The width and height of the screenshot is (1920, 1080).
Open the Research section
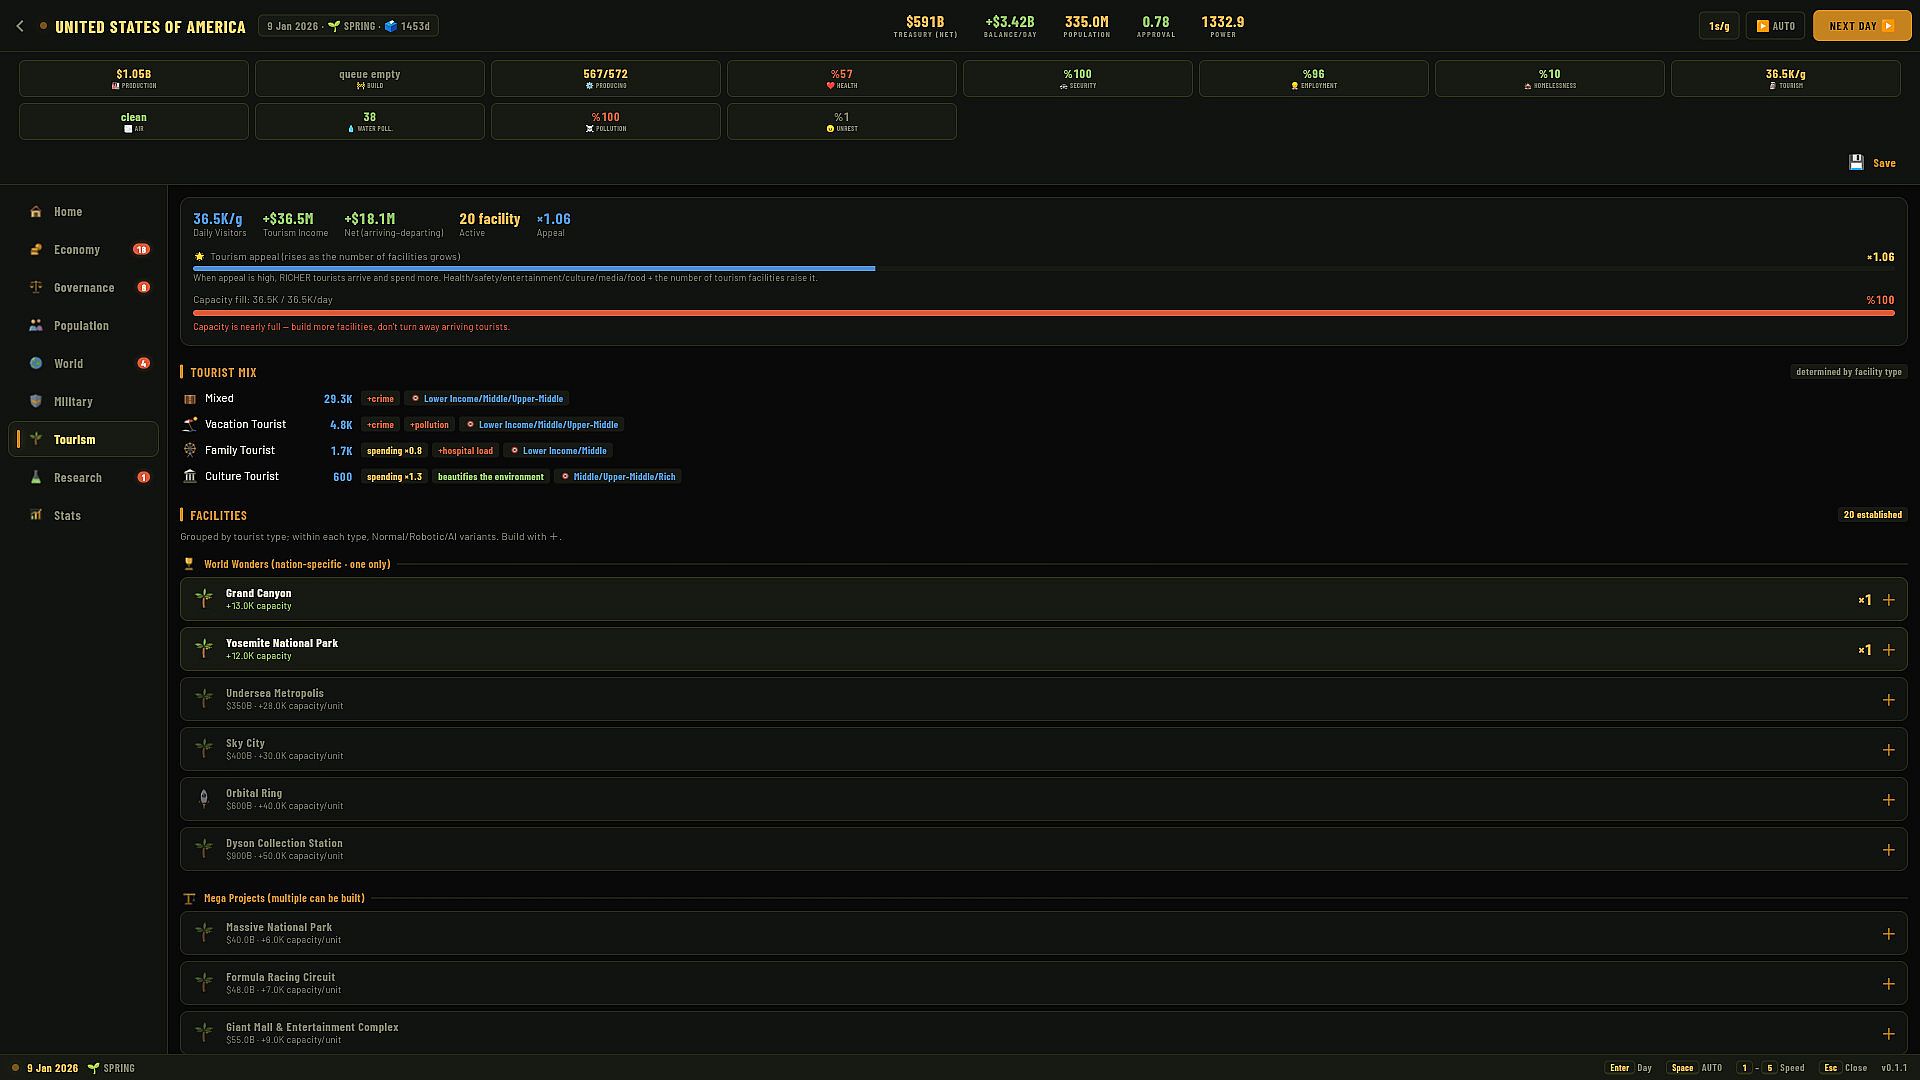pos(84,478)
